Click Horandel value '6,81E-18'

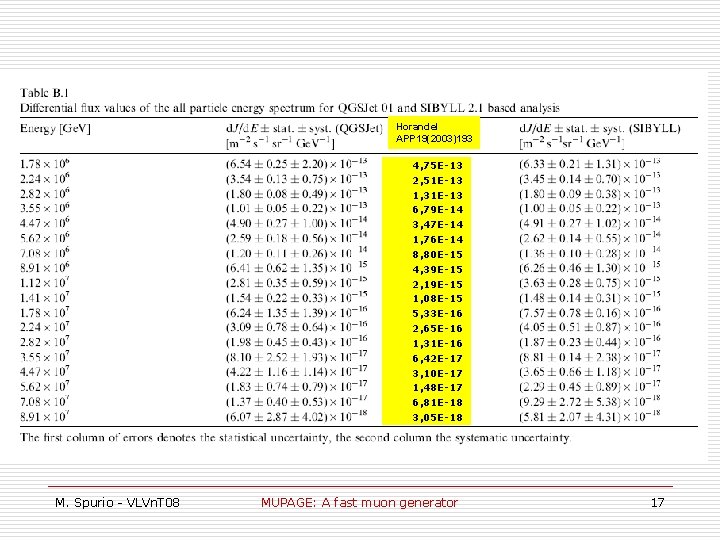[x=437, y=403]
